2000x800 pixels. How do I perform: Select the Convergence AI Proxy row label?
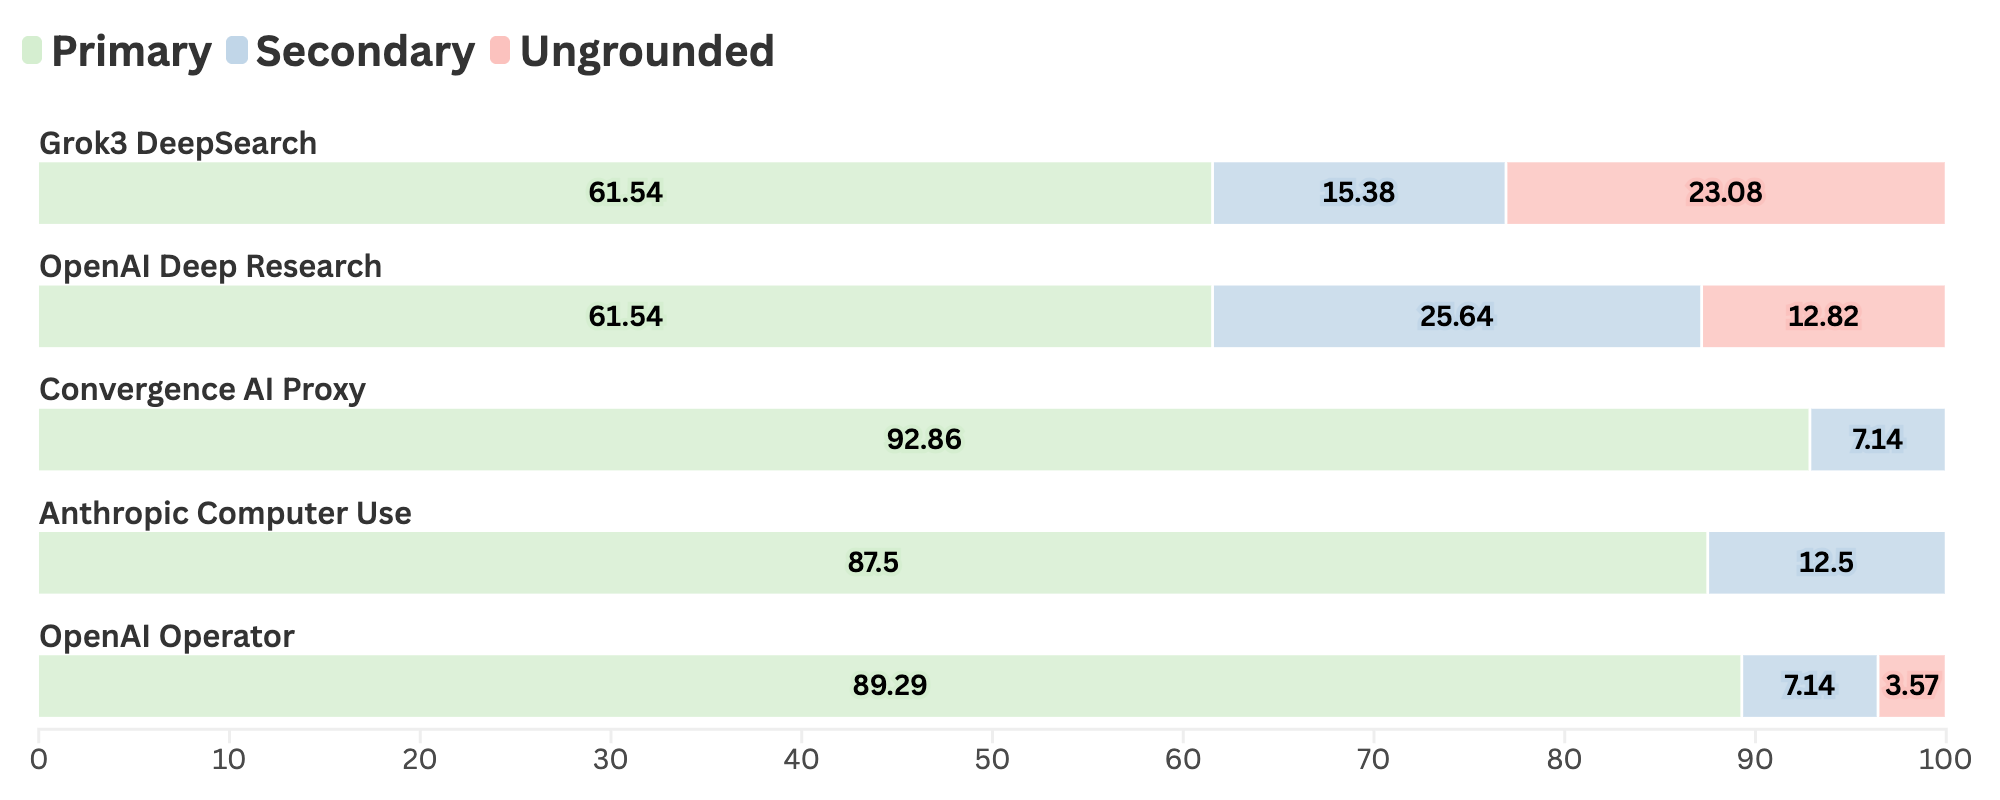[x=202, y=389]
